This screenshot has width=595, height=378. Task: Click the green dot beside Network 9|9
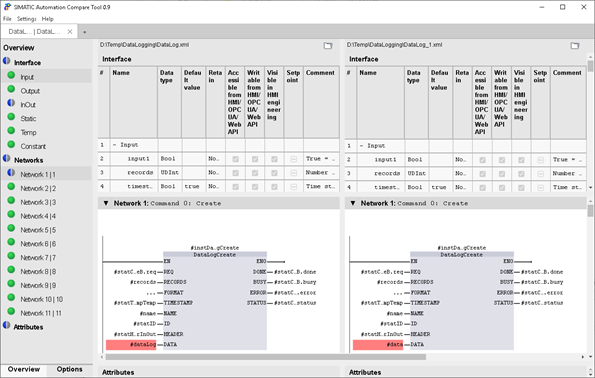click(11, 284)
